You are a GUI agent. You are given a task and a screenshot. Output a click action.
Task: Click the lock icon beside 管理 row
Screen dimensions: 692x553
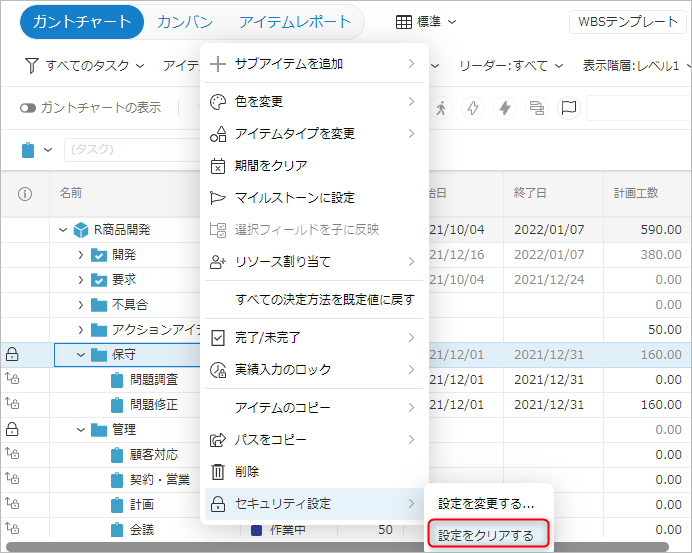(x=13, y=429)
